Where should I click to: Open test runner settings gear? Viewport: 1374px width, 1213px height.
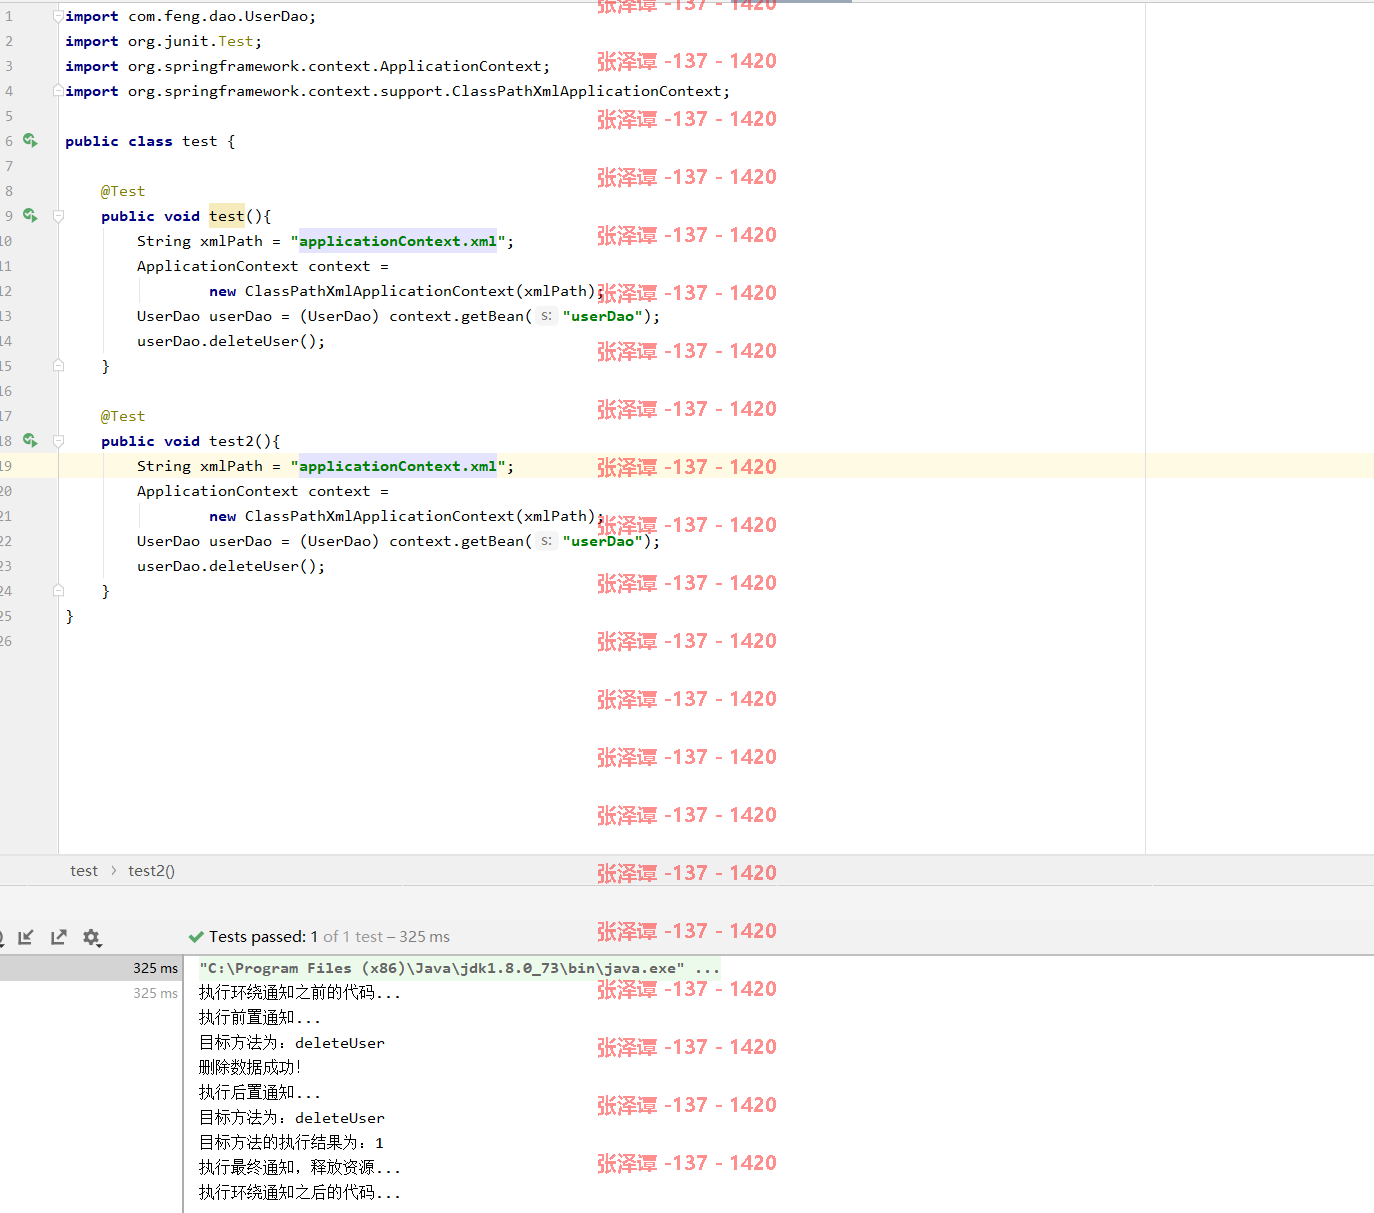tap(92, 937)
